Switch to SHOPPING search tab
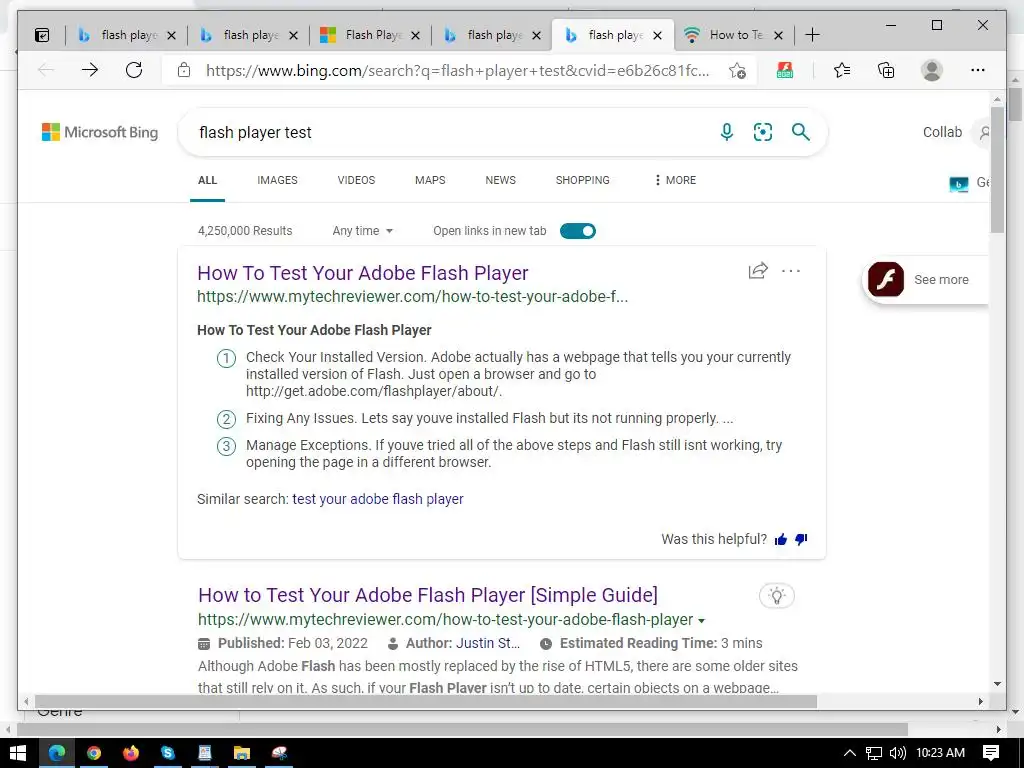 [x=583, y=180]
